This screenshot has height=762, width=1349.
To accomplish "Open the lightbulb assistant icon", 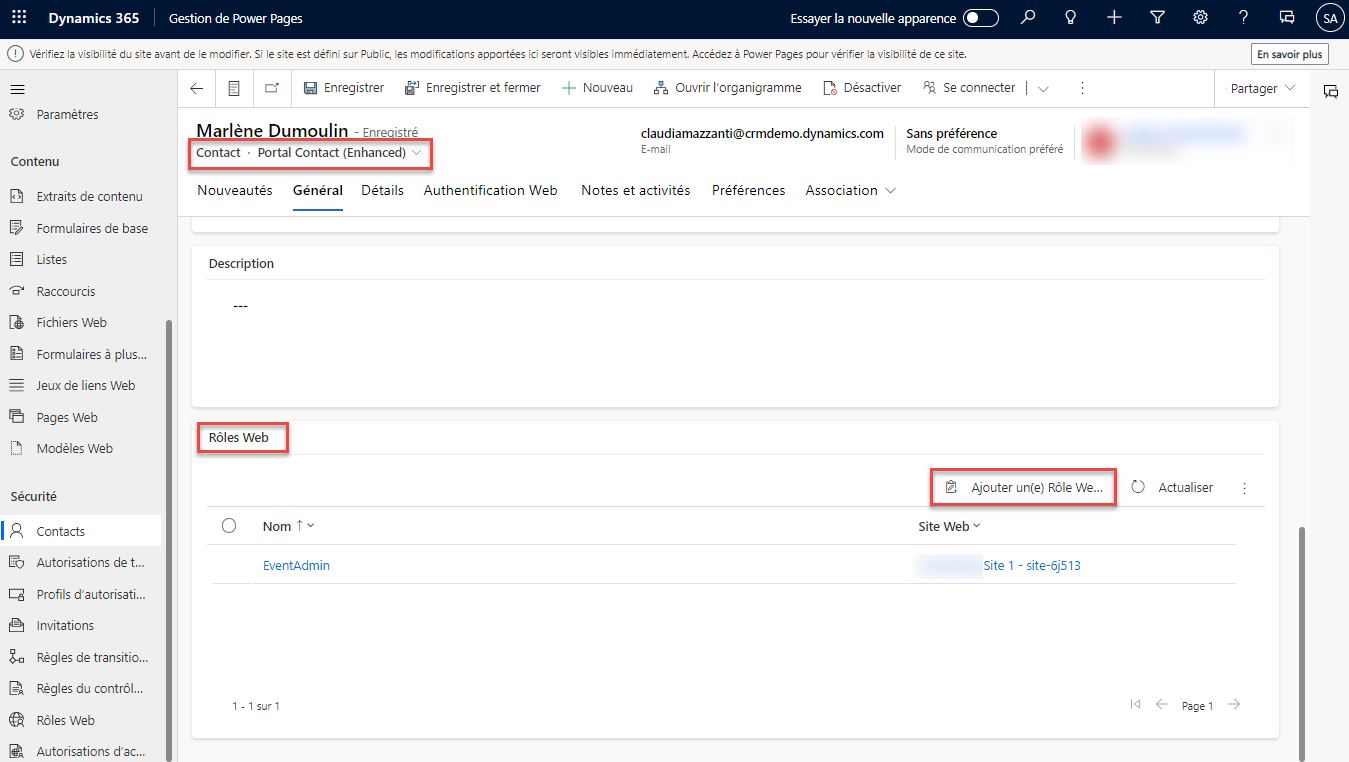I will pyautogui.click(x=1071, y=18).
